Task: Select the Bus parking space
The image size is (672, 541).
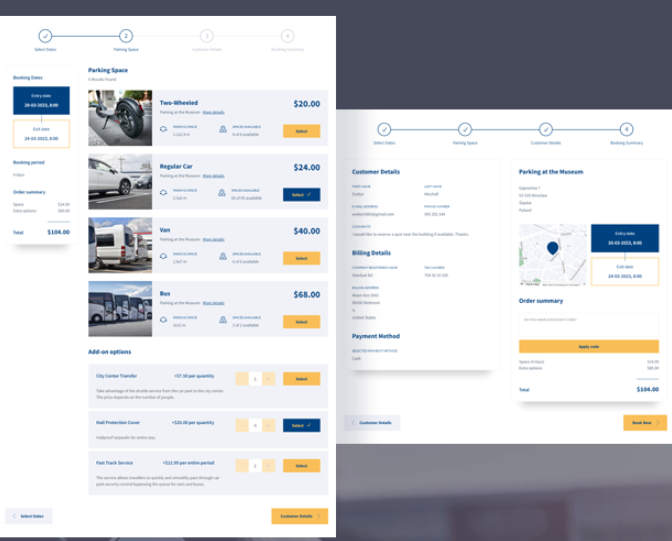Action: tap(301, 322)
